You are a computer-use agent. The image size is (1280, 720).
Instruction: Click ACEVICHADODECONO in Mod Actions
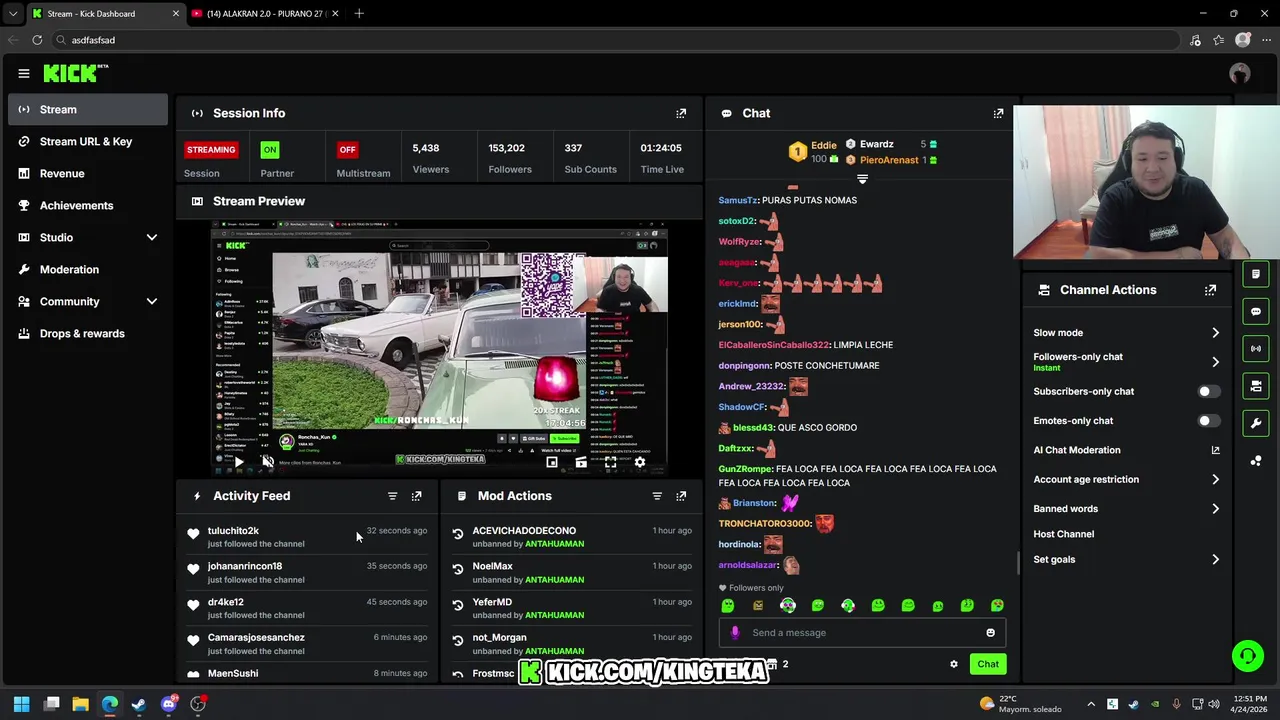tap(524, 531)
